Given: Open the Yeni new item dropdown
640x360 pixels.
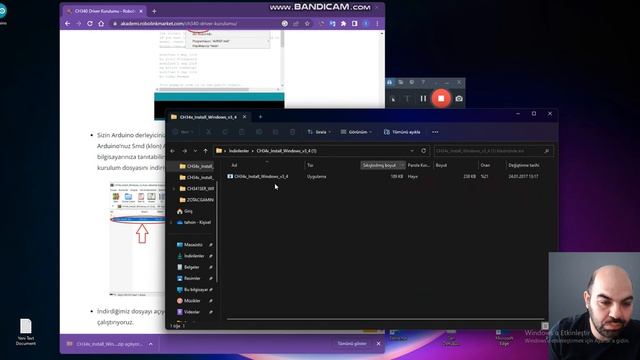Looking at the screenshot, I should 183,132.
